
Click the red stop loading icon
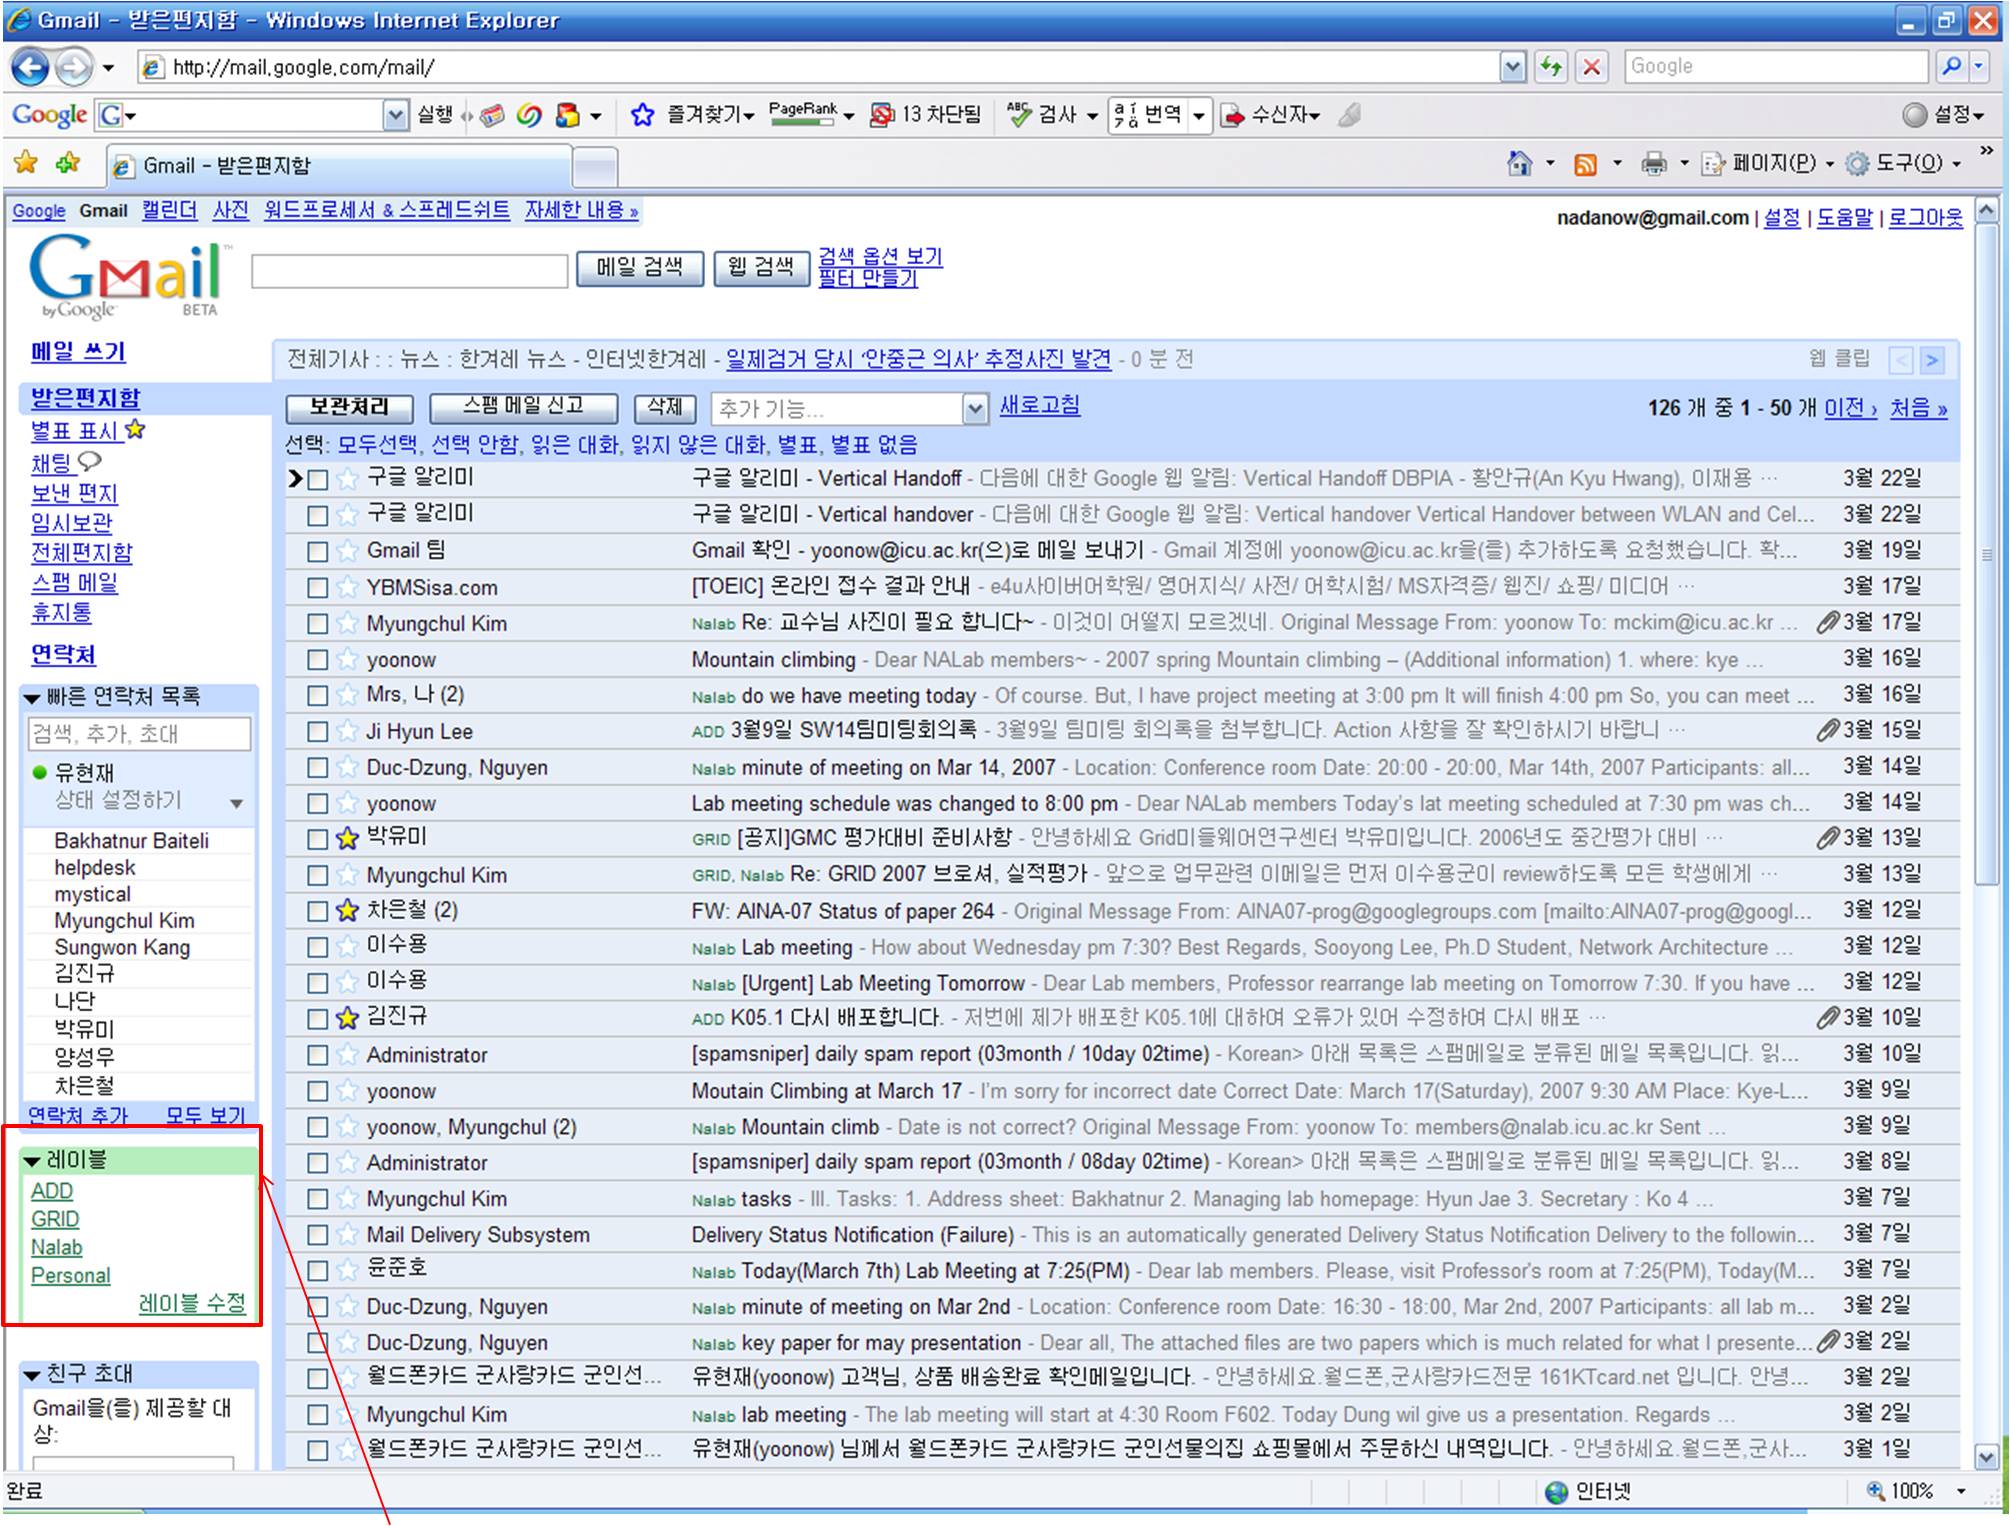point(1592,67)
